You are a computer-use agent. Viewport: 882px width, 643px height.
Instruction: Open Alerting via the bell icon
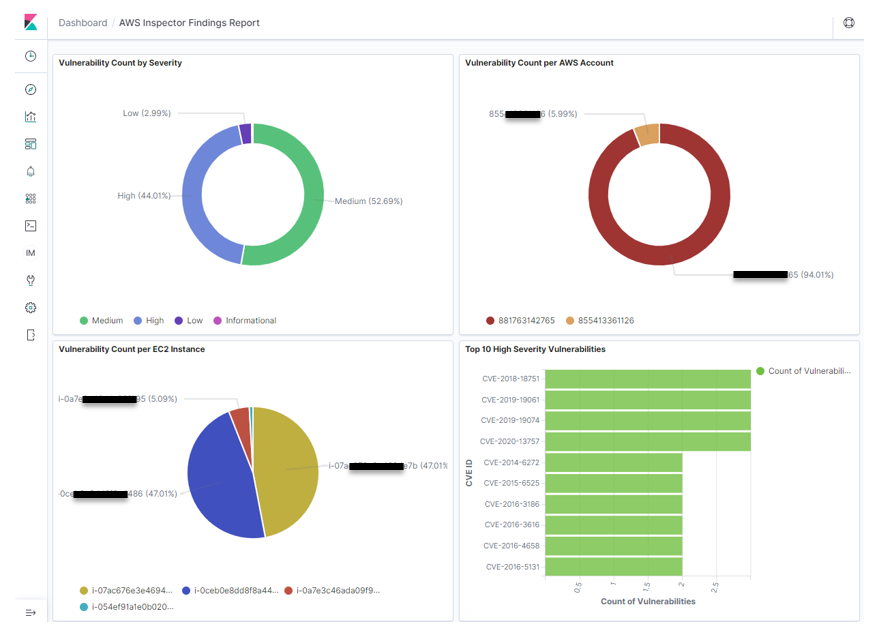click(x=30, y=171)
